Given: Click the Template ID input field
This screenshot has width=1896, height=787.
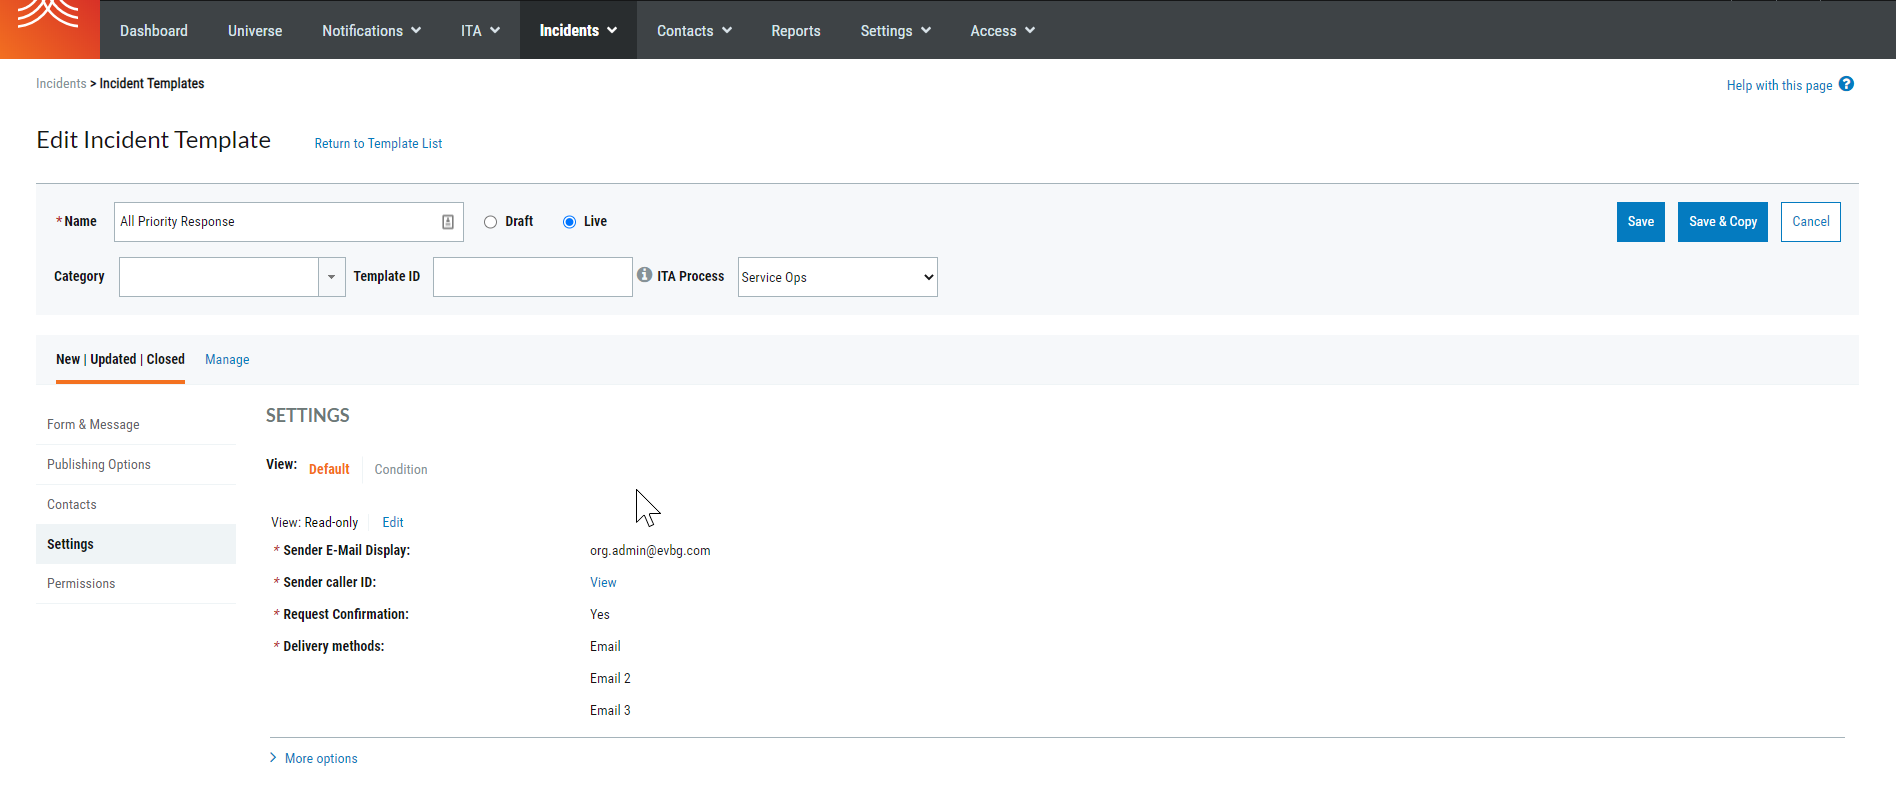Looking at the screenshot, I should [532, 277].
